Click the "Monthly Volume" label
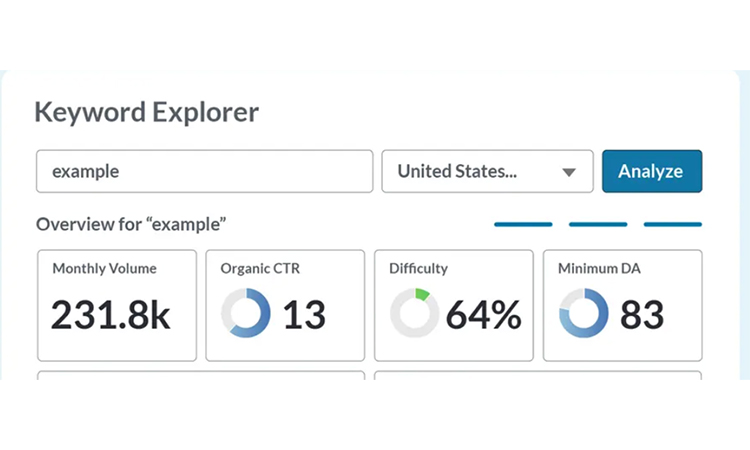This screenshot has height=450, width=750. (104, 268)
